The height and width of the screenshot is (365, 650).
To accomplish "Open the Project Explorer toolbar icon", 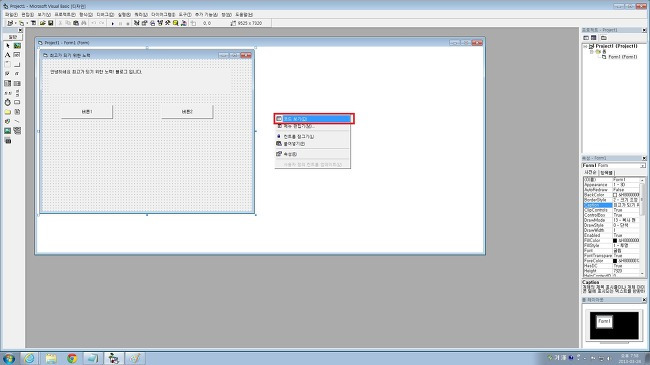I will [136, 23].
